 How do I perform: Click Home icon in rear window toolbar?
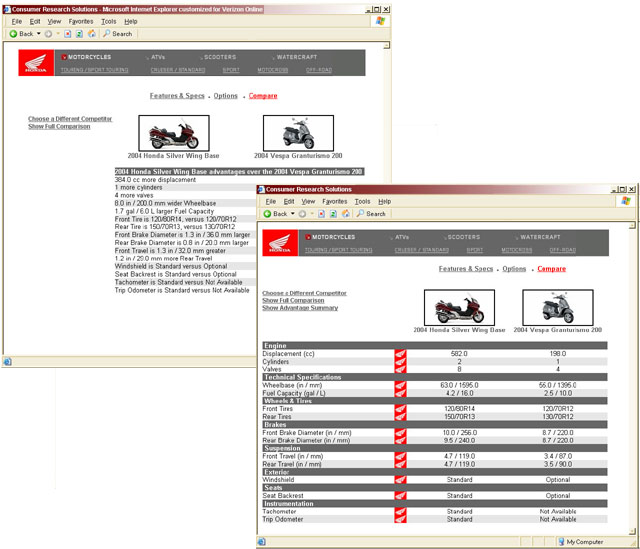coord(92,34)
